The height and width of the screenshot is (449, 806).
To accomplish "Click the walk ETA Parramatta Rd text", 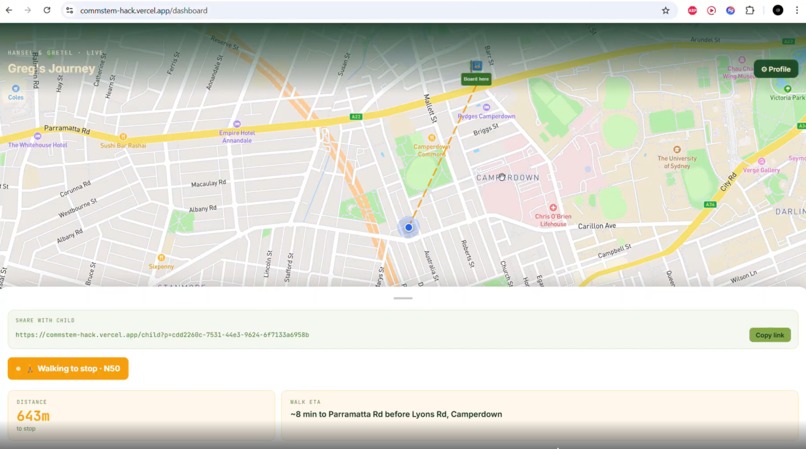I will tap(396, 414).
